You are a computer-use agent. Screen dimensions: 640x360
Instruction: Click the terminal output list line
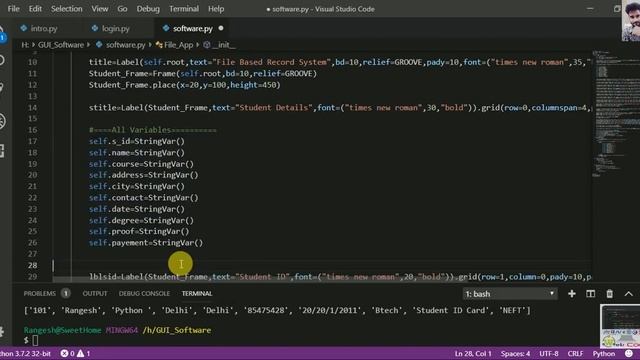(277, 310)
